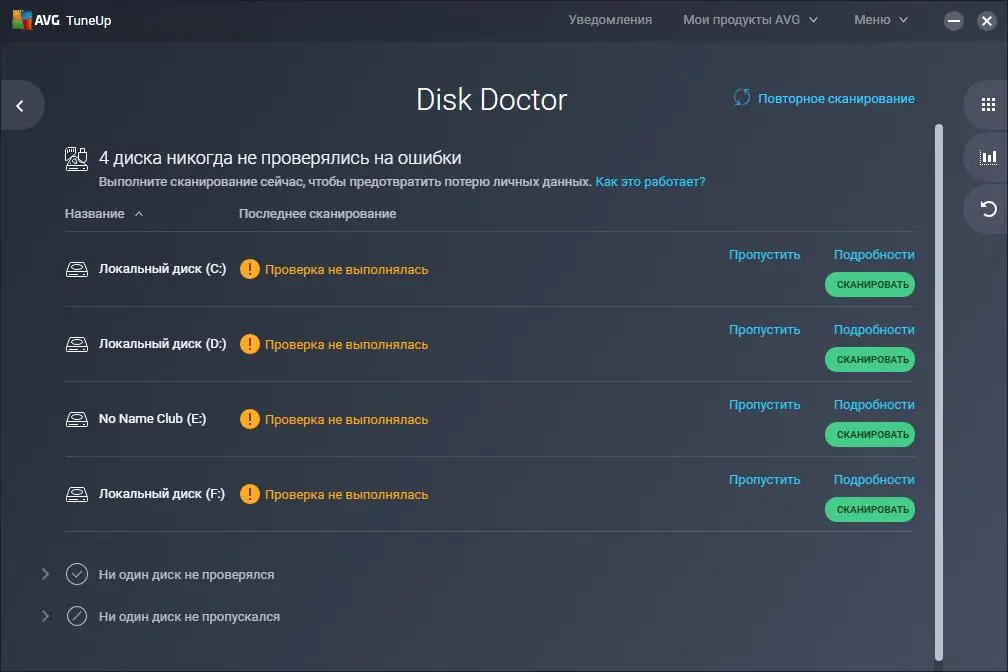
Task: Click the drive icon for No Name Club (E:)
Action: coord(77,419)
